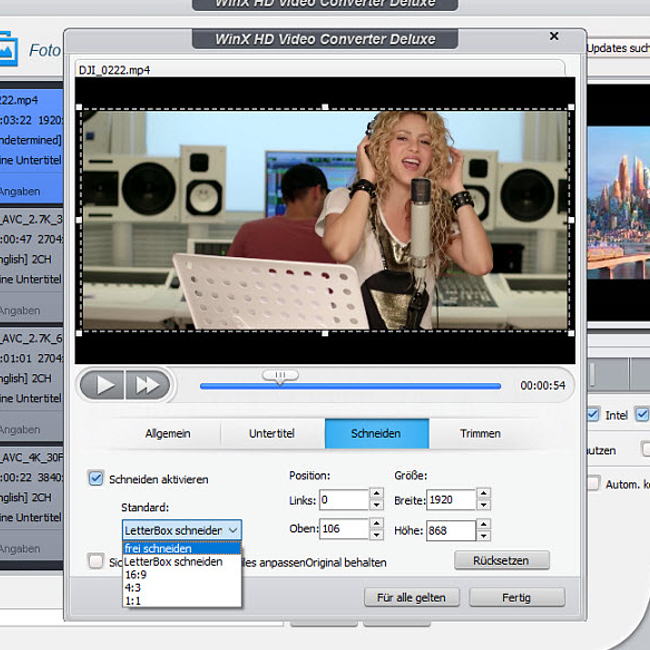This screenshot has height=650, width=650.
Task: Select the frei schneiden option
Action: (158, 548)
